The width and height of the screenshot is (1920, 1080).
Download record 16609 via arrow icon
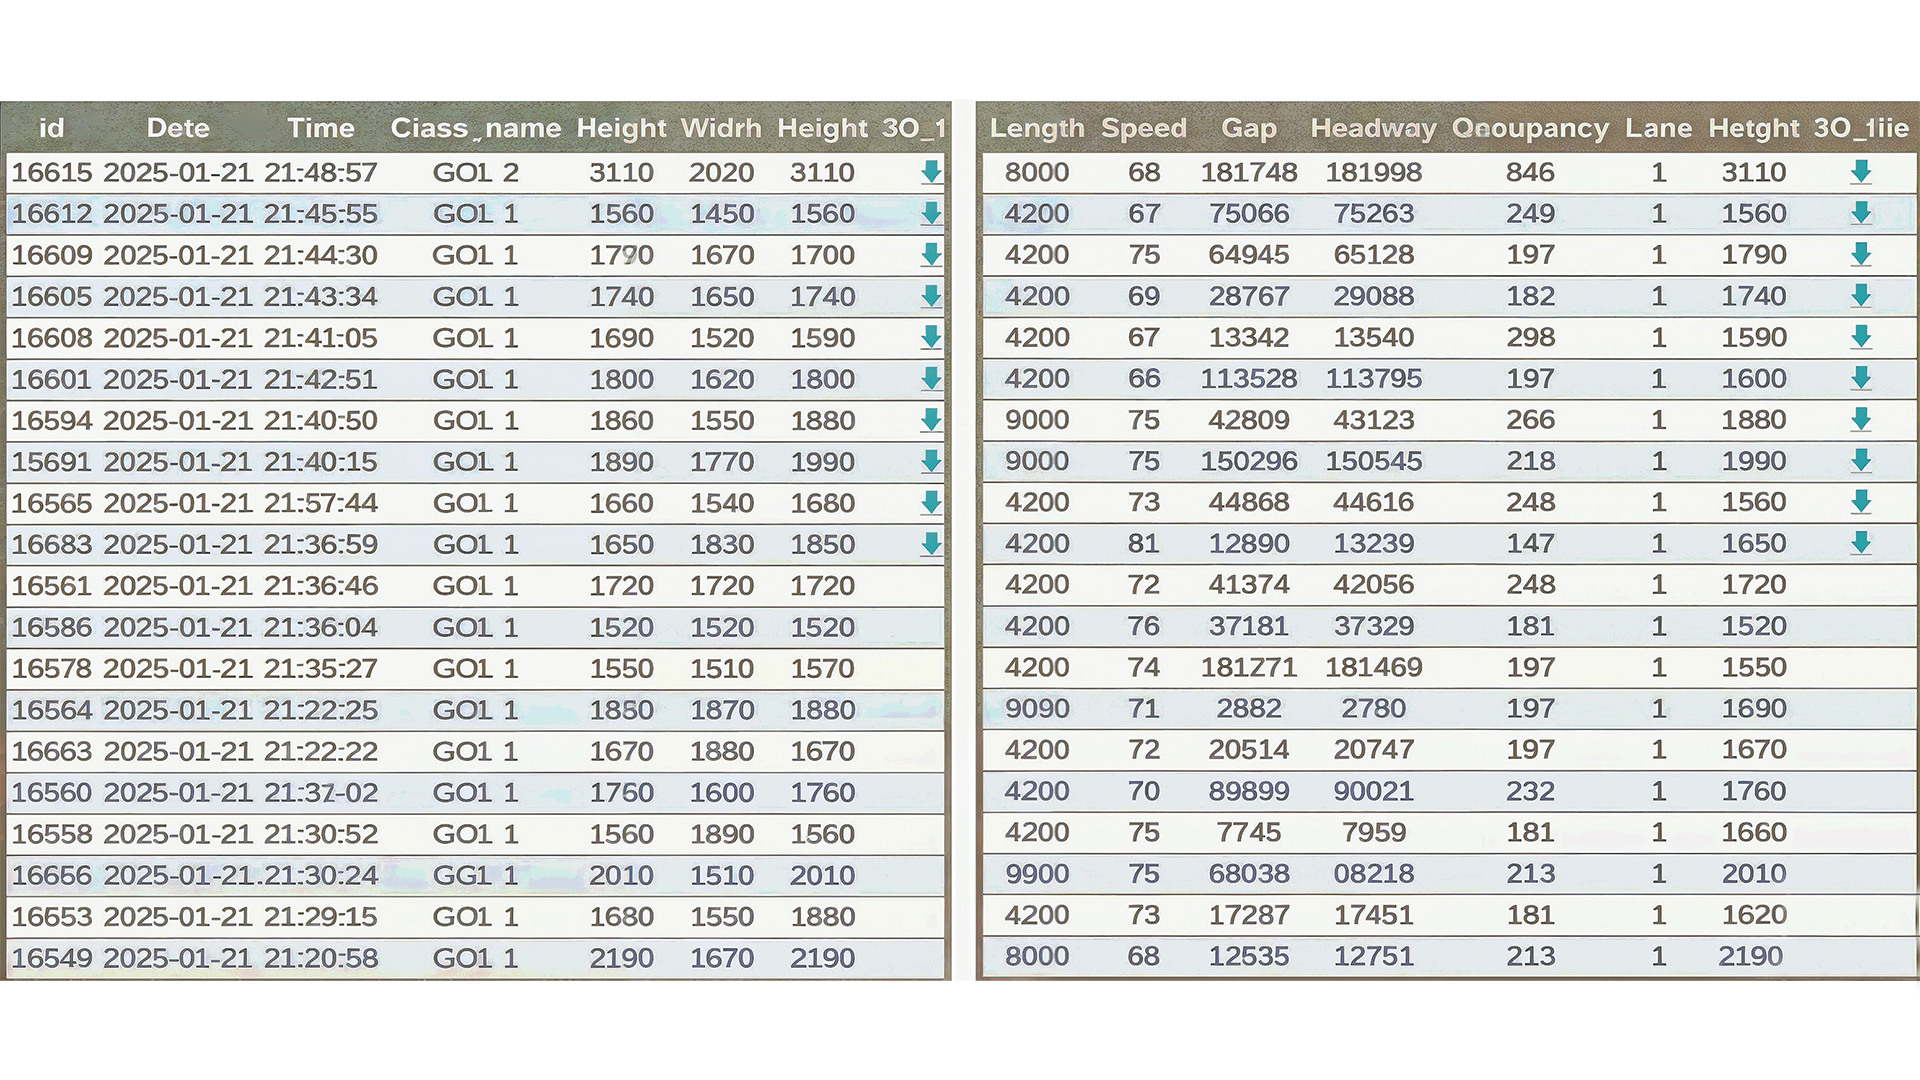[931, 255]
